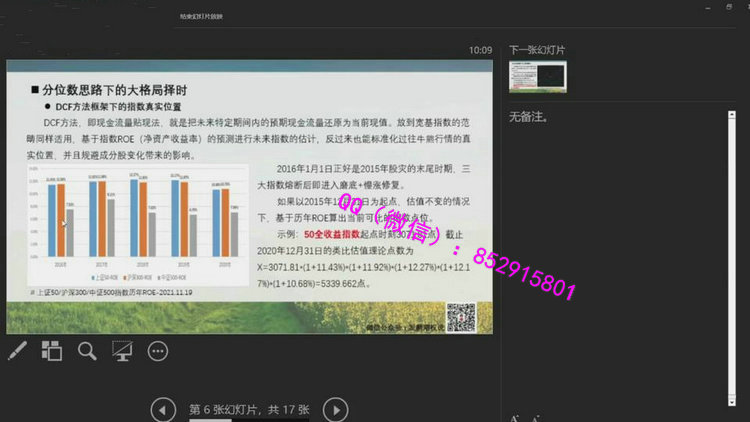Toggle black out slide show screen
The width and height of the screenshot is (750, 422).
[122, 351]
